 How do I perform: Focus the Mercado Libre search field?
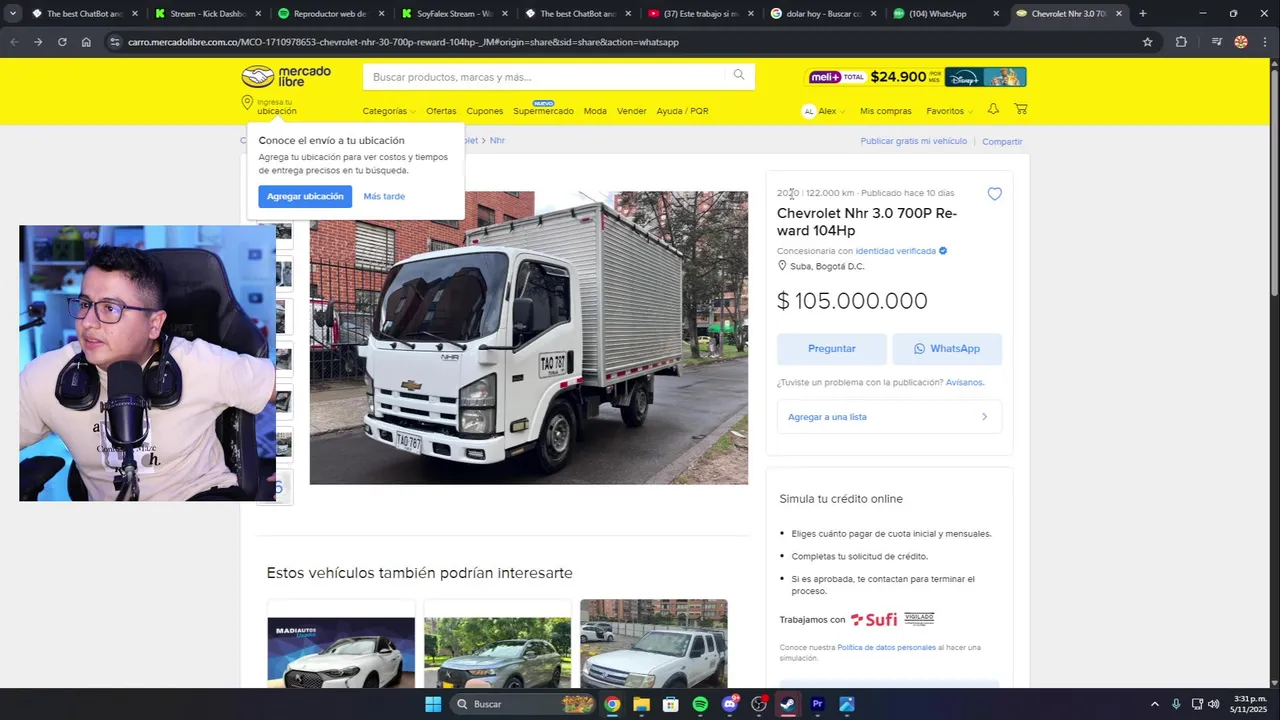click(x=545, y=77)
